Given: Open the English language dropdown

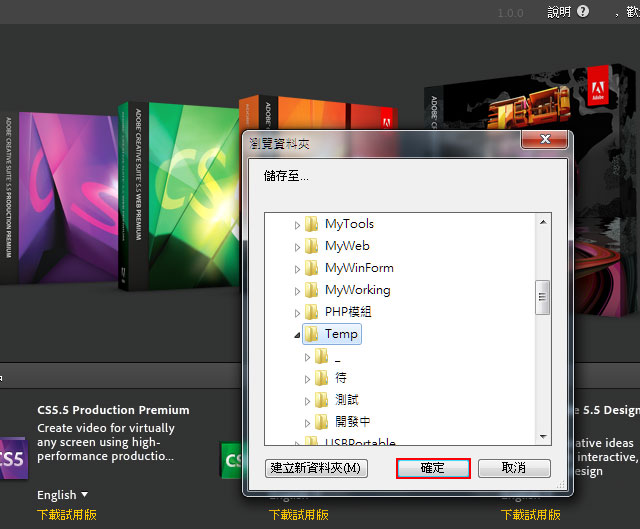Looking at the screenshot, I should click(62, 495).
